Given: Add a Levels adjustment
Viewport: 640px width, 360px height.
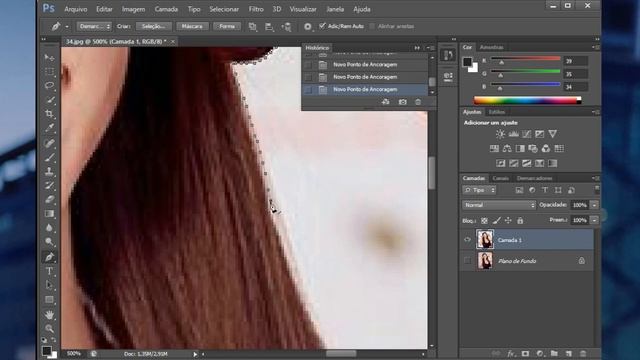Looking at the screenshot, I should click(x=513, y=134).
